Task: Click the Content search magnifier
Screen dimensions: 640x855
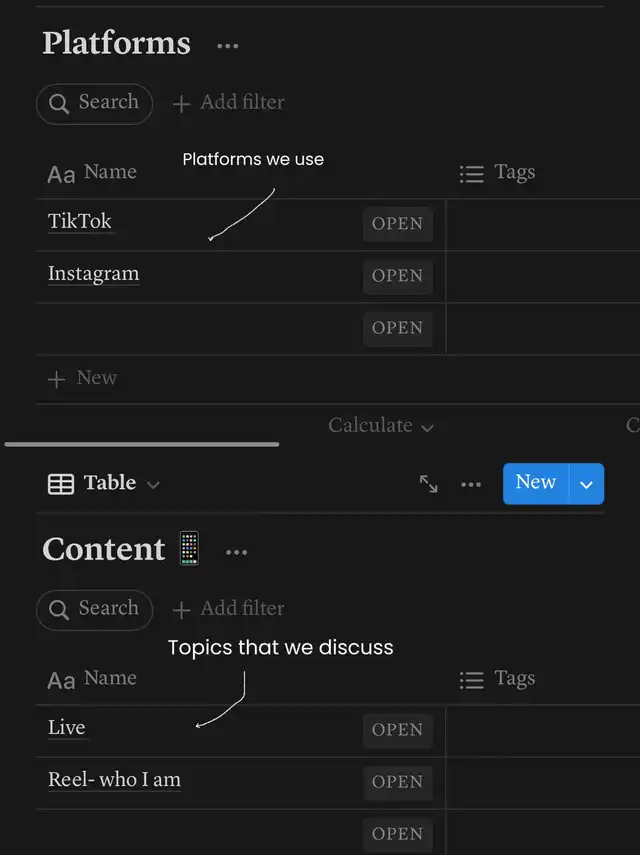Action: coord(60,609)
